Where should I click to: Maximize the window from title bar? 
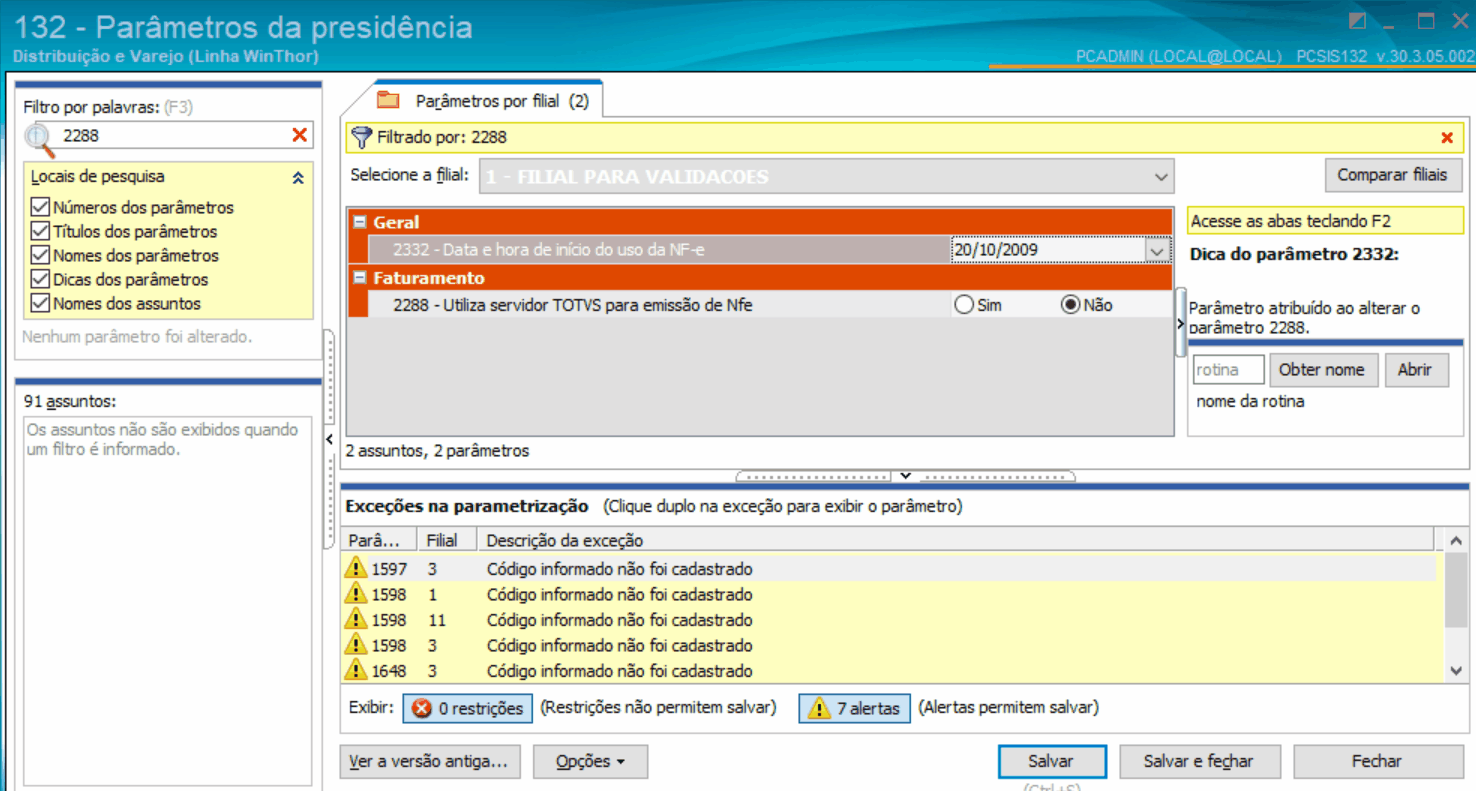pos(1426,21)
